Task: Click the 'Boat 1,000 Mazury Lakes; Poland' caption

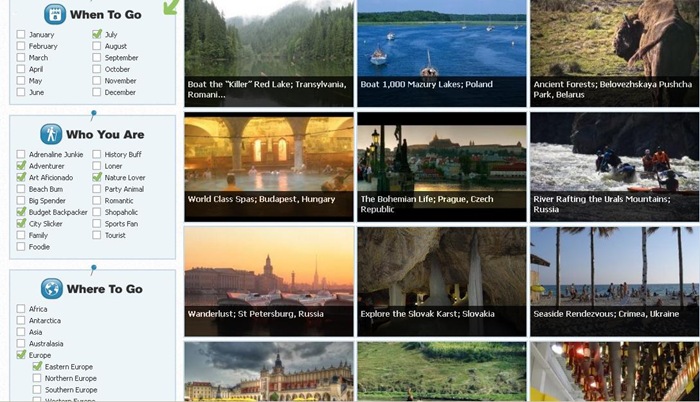Action: coord(426,84)
